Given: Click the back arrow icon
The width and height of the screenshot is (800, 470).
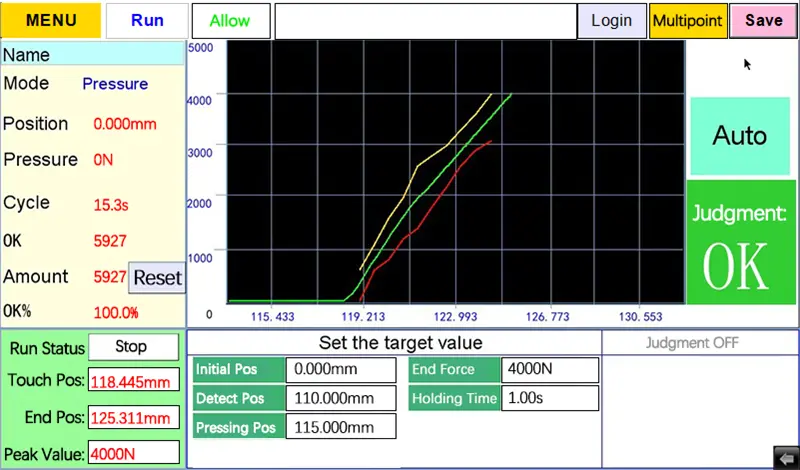Looking at the screenshot, I should (x=786, y=457).
